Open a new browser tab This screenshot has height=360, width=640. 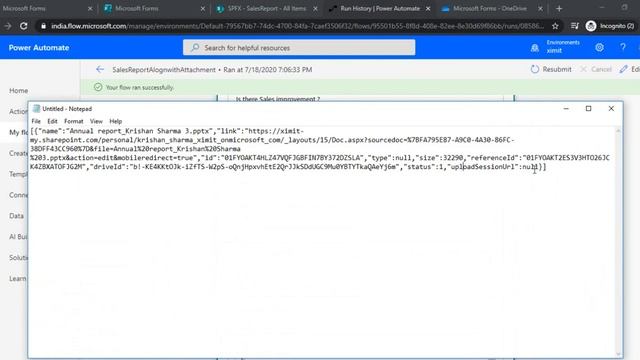click(x=559, y=9)
